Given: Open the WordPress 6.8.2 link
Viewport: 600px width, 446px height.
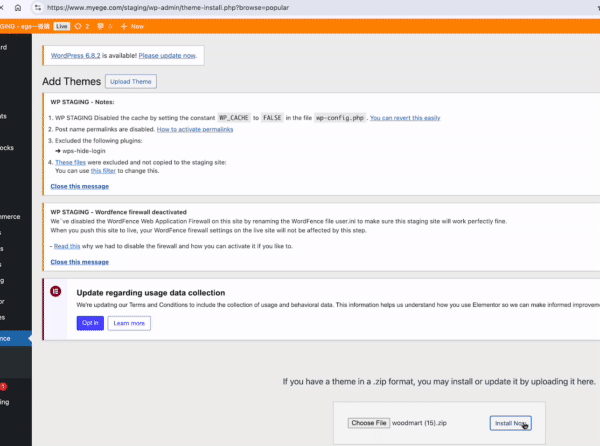Looking at the screenshot, I should (x=75, y=55).
